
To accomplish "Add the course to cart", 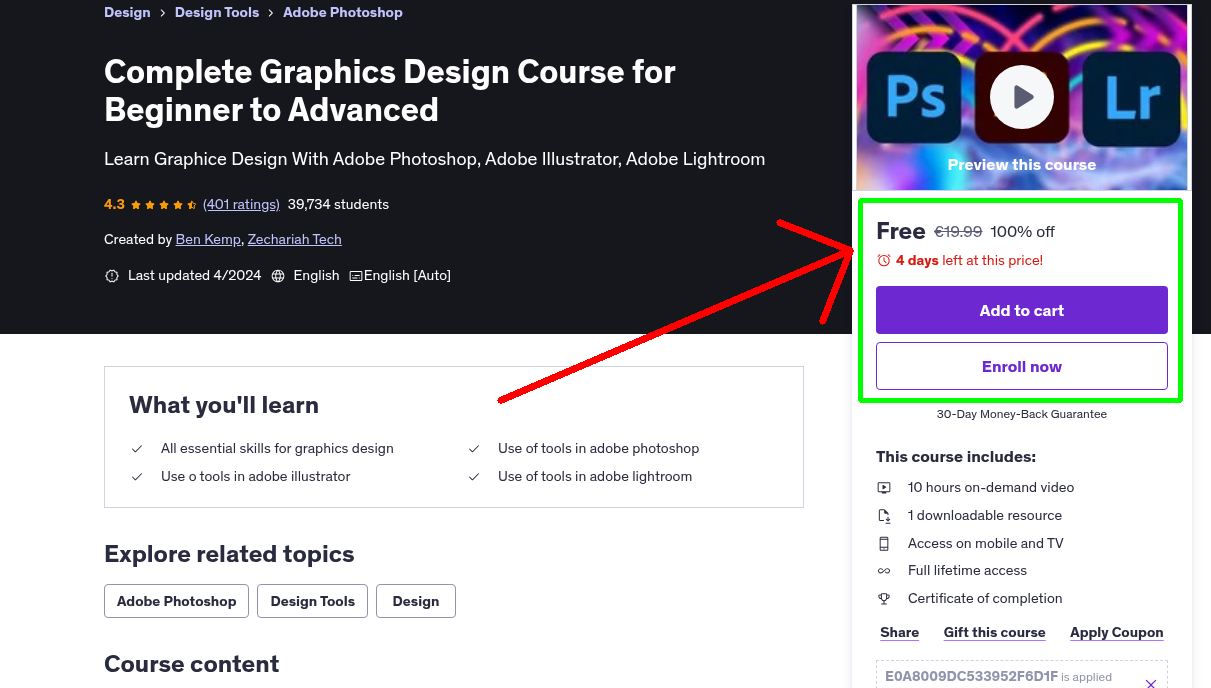I will tap(1021, 310).
